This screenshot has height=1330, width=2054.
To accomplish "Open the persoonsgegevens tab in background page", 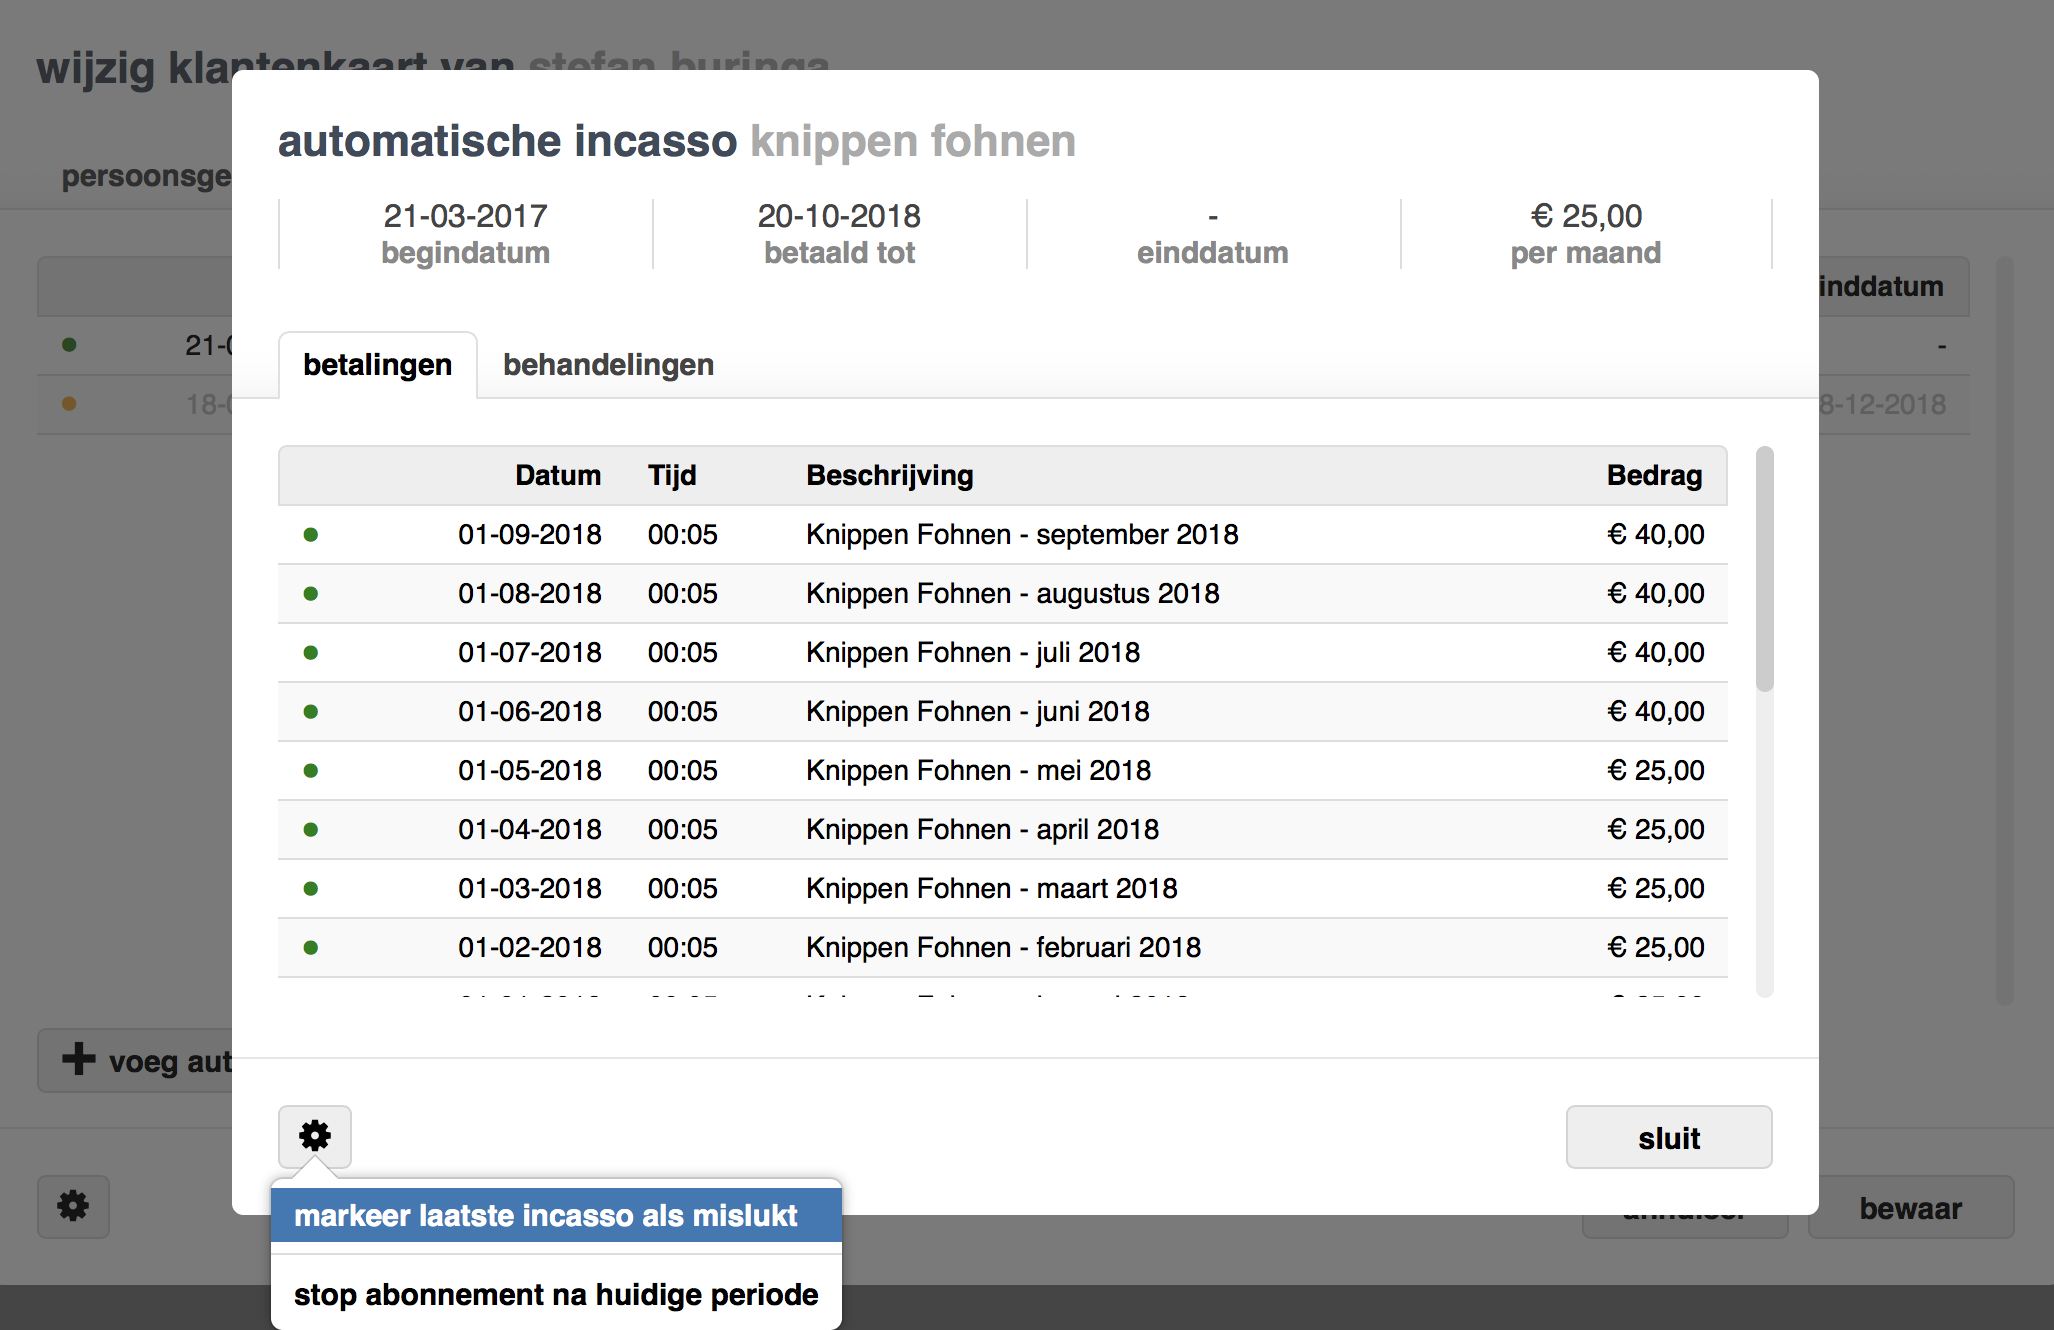I will point(146,176).
